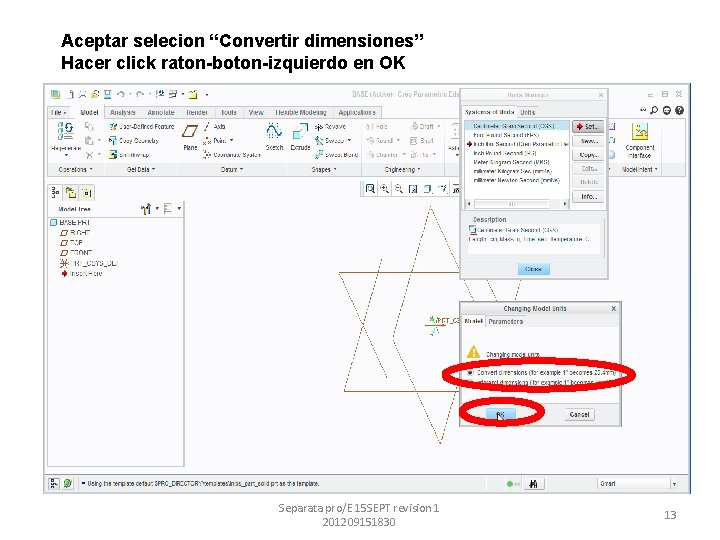This screenshot has width=720, height=540.
Task: Switch to the Analysis ribbon tab
Action: (x=123, y=112)
